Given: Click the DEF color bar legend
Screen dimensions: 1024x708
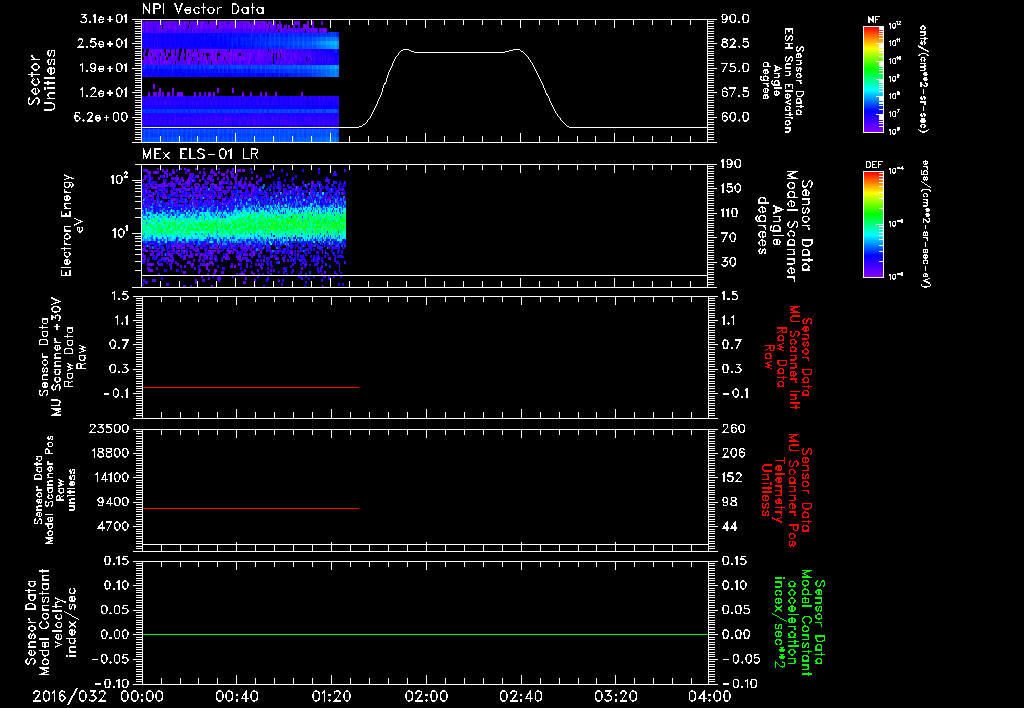Looking at the screenshot, I should click(x=874, y=224).
